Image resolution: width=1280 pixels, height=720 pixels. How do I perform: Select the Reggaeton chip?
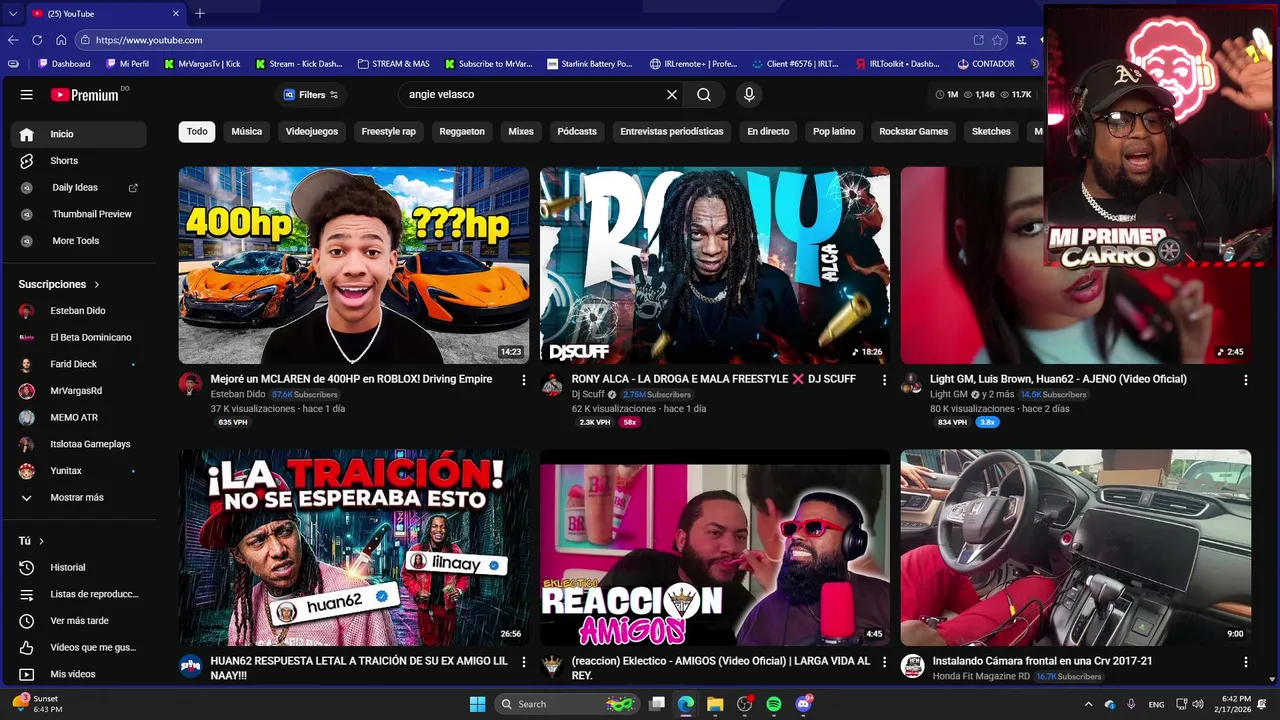coord(462,132)
